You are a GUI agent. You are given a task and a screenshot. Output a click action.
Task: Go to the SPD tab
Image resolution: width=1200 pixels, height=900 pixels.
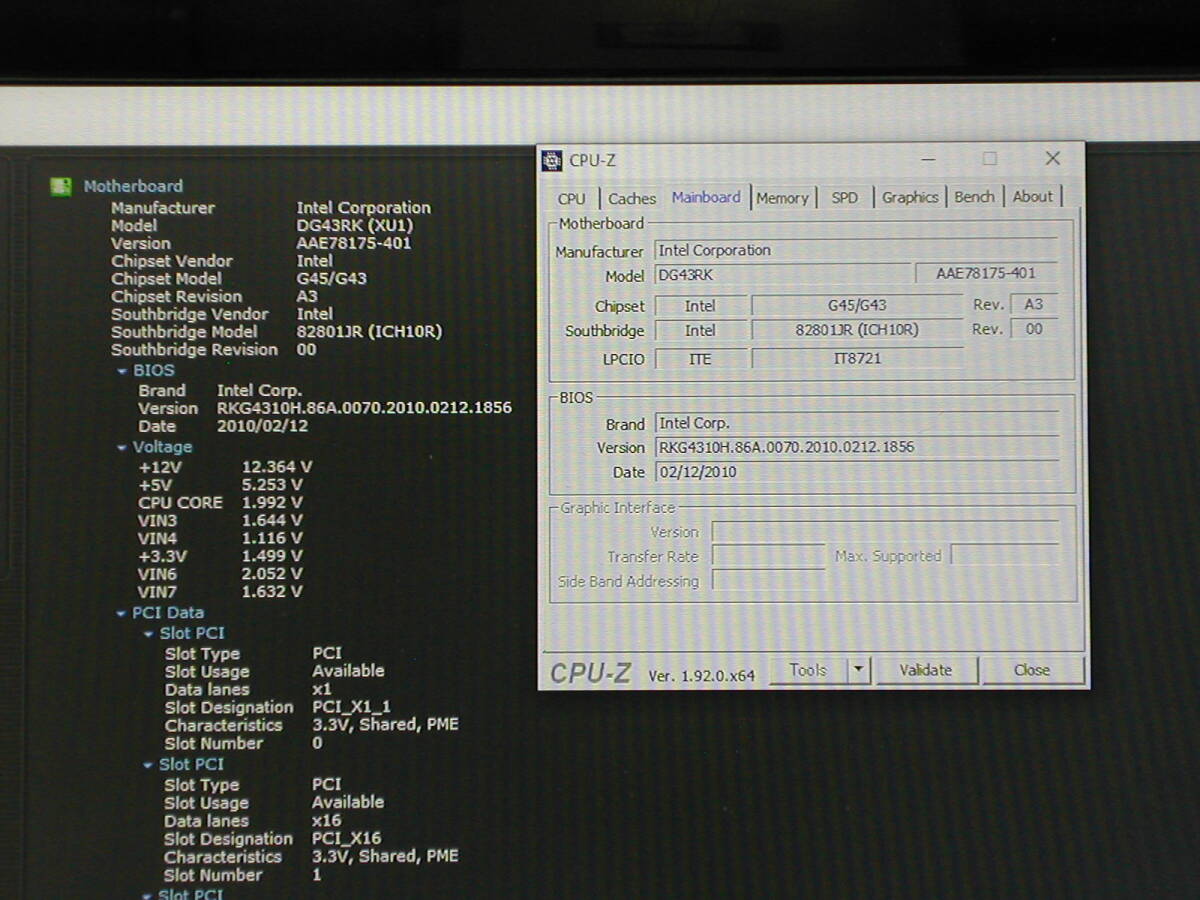point(845,198)
